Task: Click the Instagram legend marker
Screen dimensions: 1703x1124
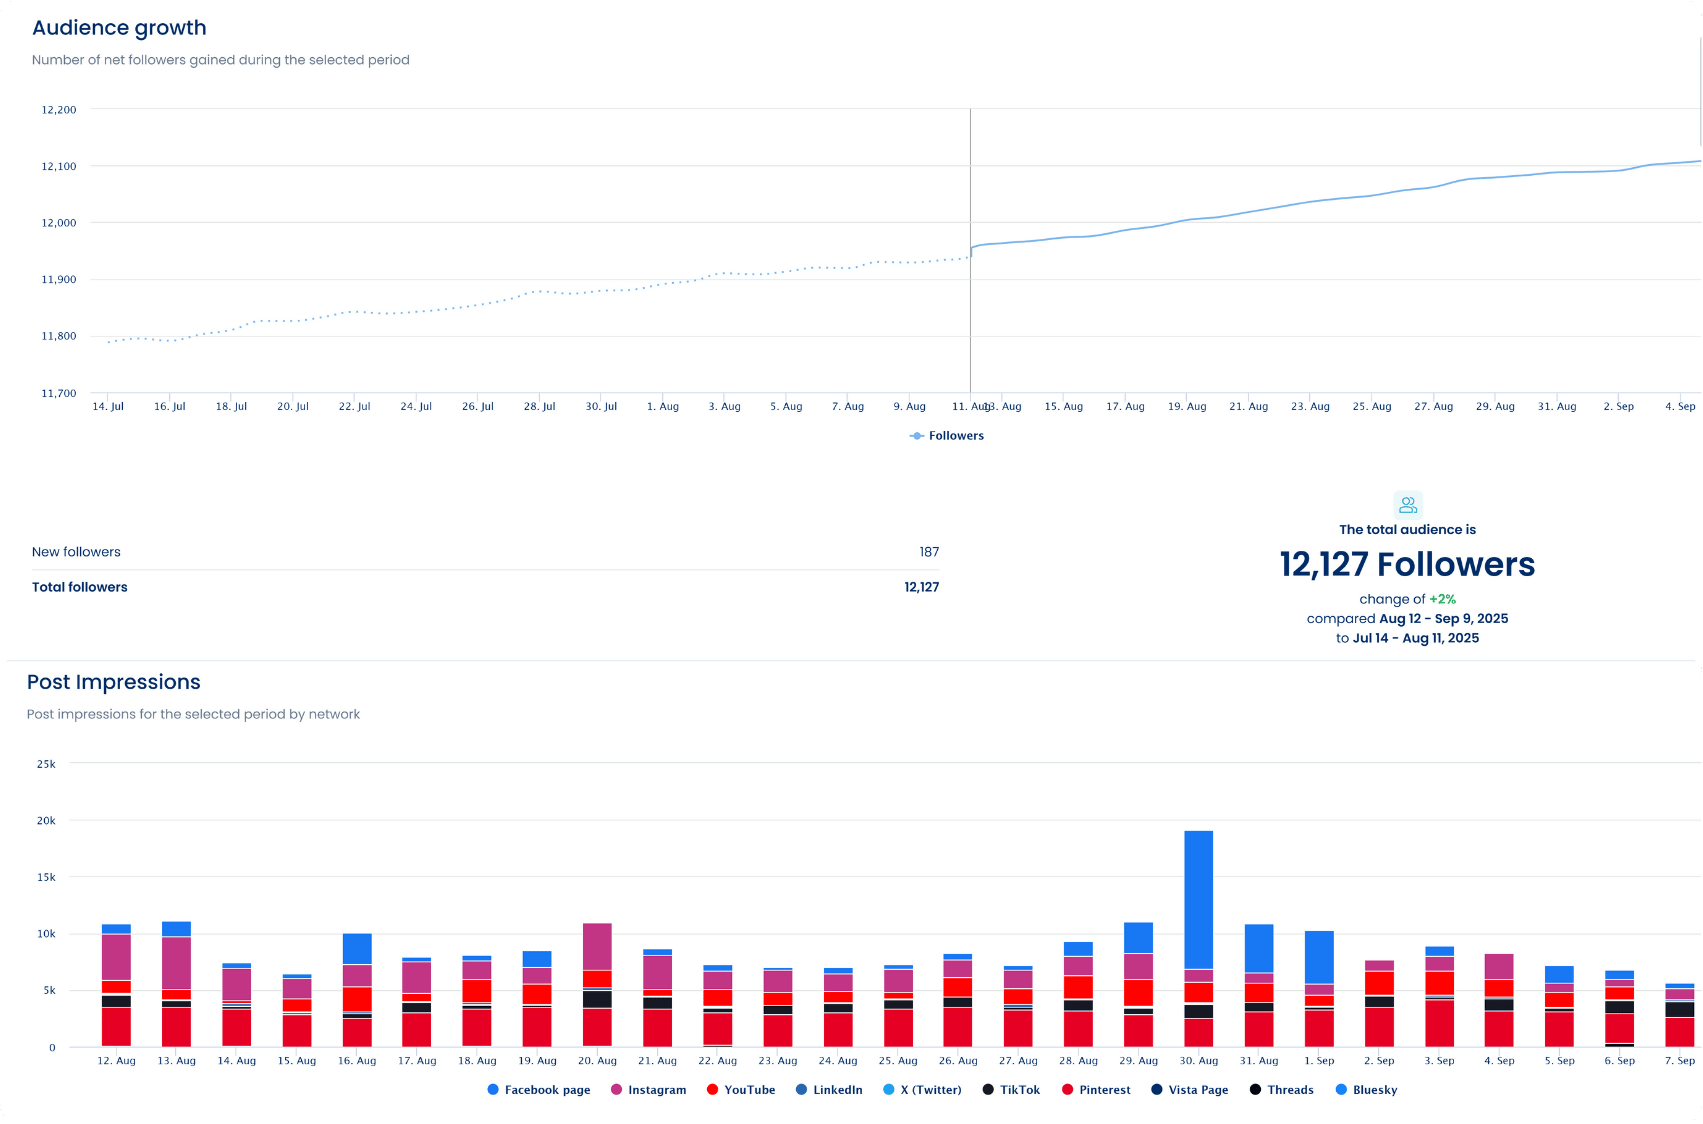Action: tap(616, 1089)
